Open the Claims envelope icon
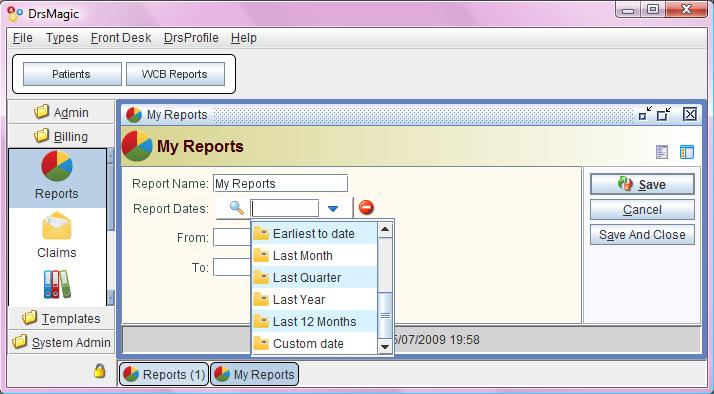Viewport: 714px width, 394px height. (57, 226)
